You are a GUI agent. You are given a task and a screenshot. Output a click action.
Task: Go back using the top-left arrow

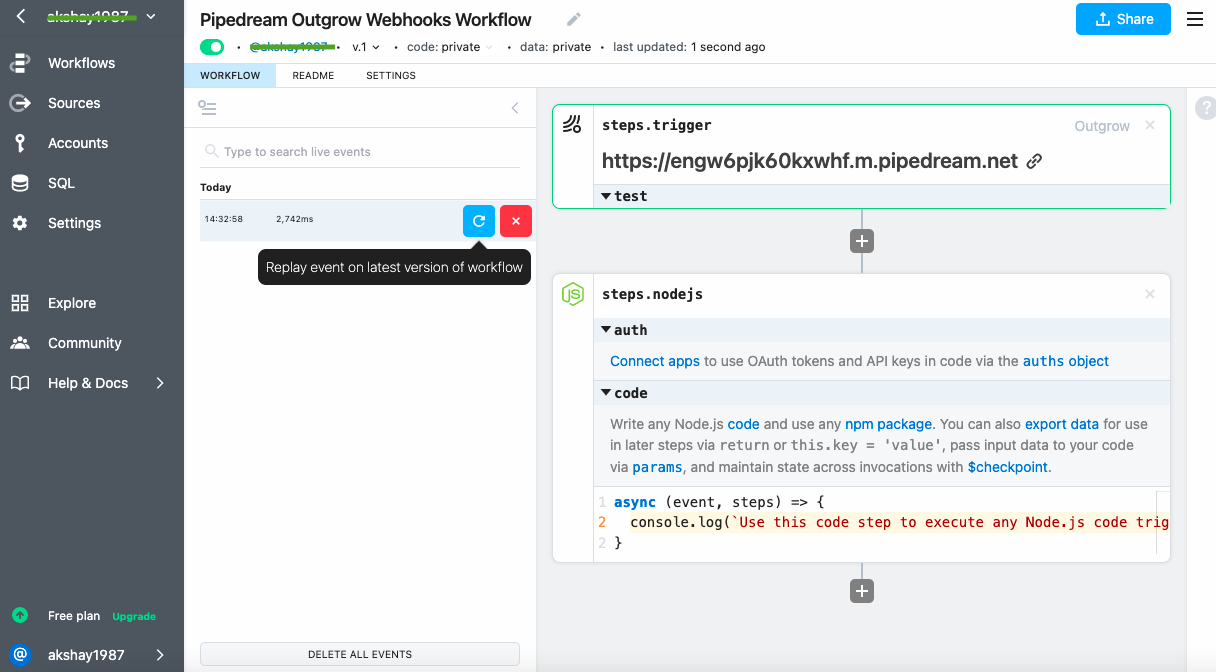[21, 16]
